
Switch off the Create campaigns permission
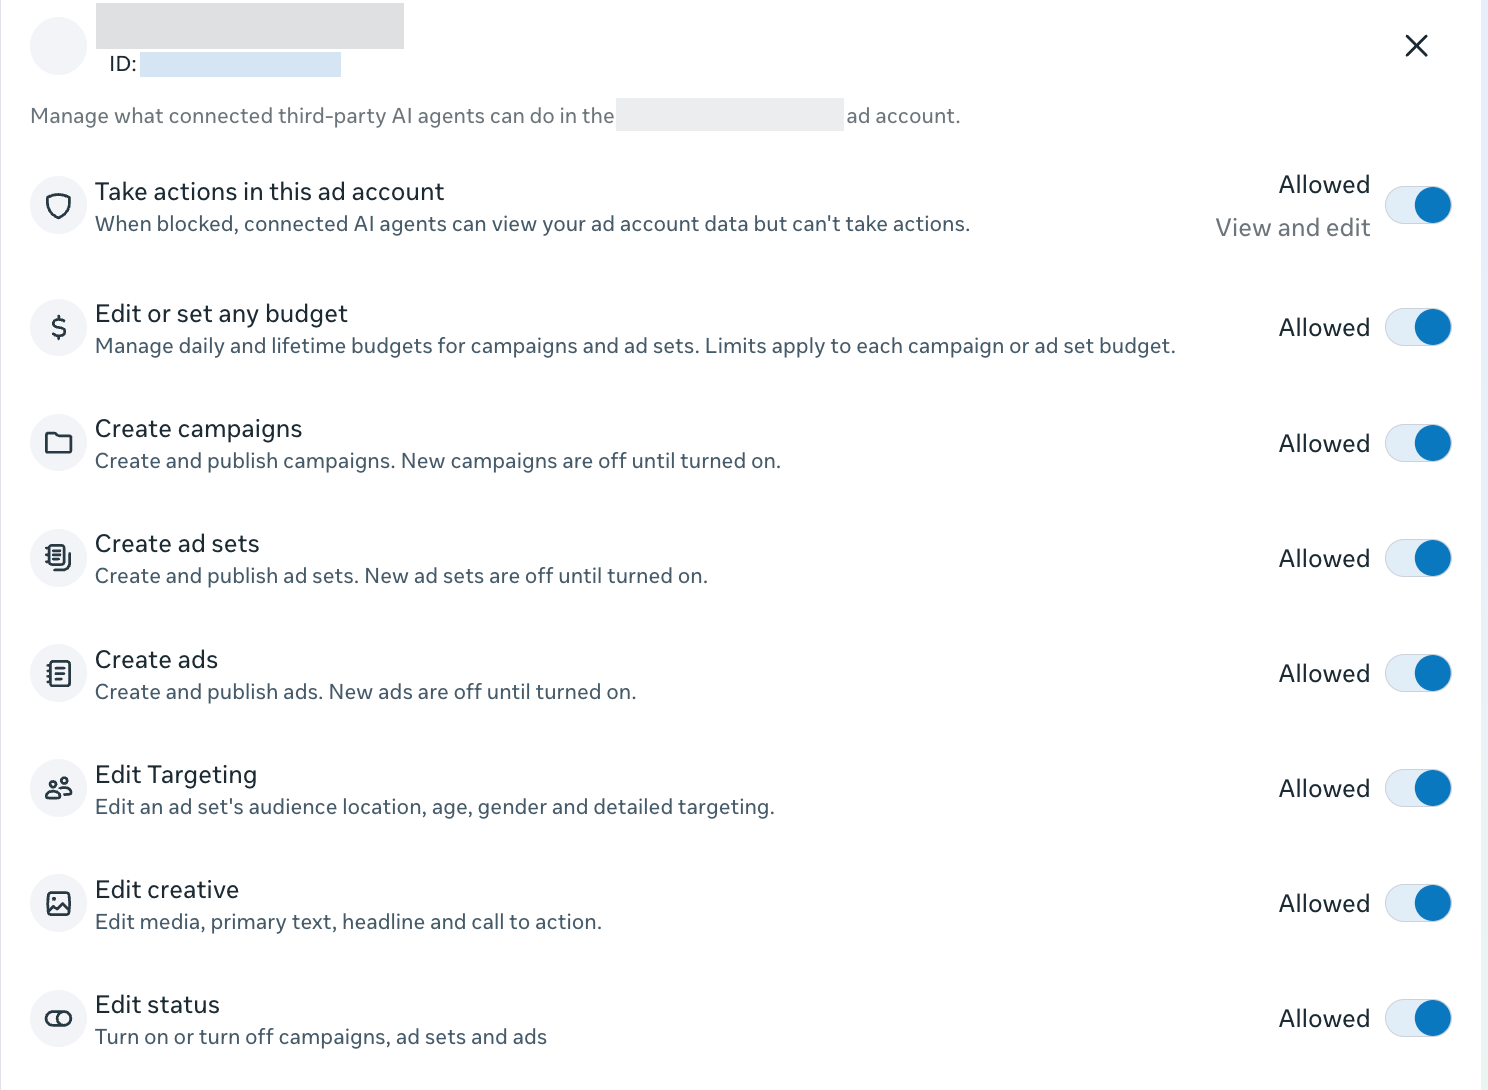[1418, 443]
